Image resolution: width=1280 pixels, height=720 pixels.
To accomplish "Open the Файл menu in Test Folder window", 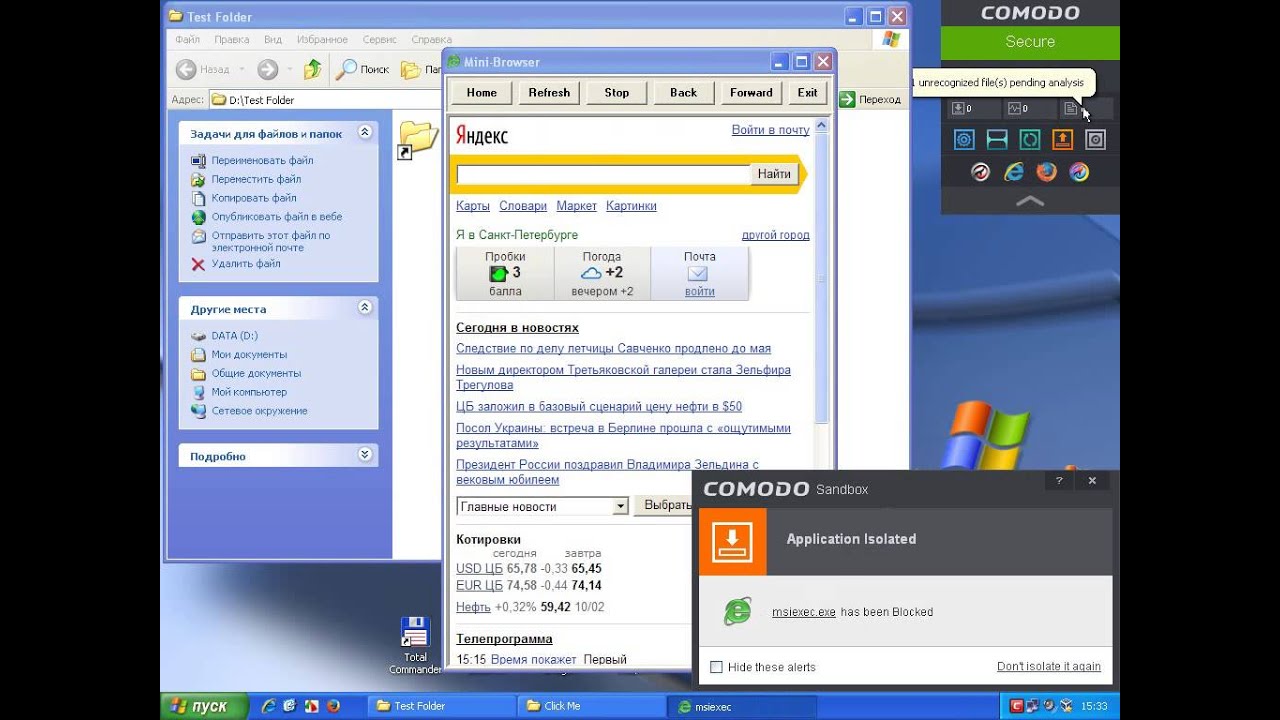I will [x=188, y=40].
